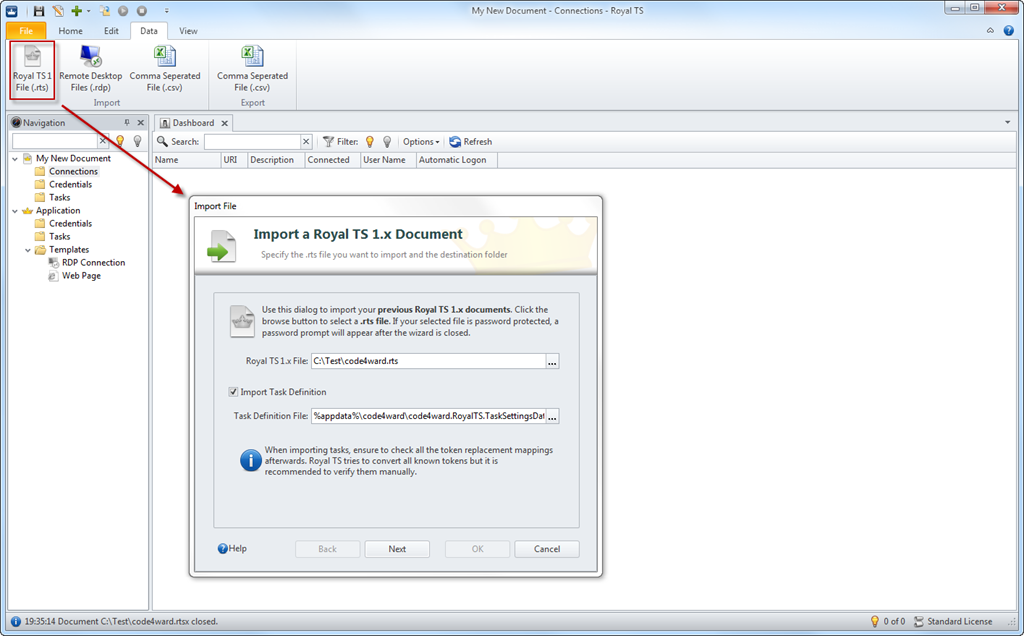Click the green plus Add icon
1024x636 pixels.
pyautogui.click(x=76, y=10)
